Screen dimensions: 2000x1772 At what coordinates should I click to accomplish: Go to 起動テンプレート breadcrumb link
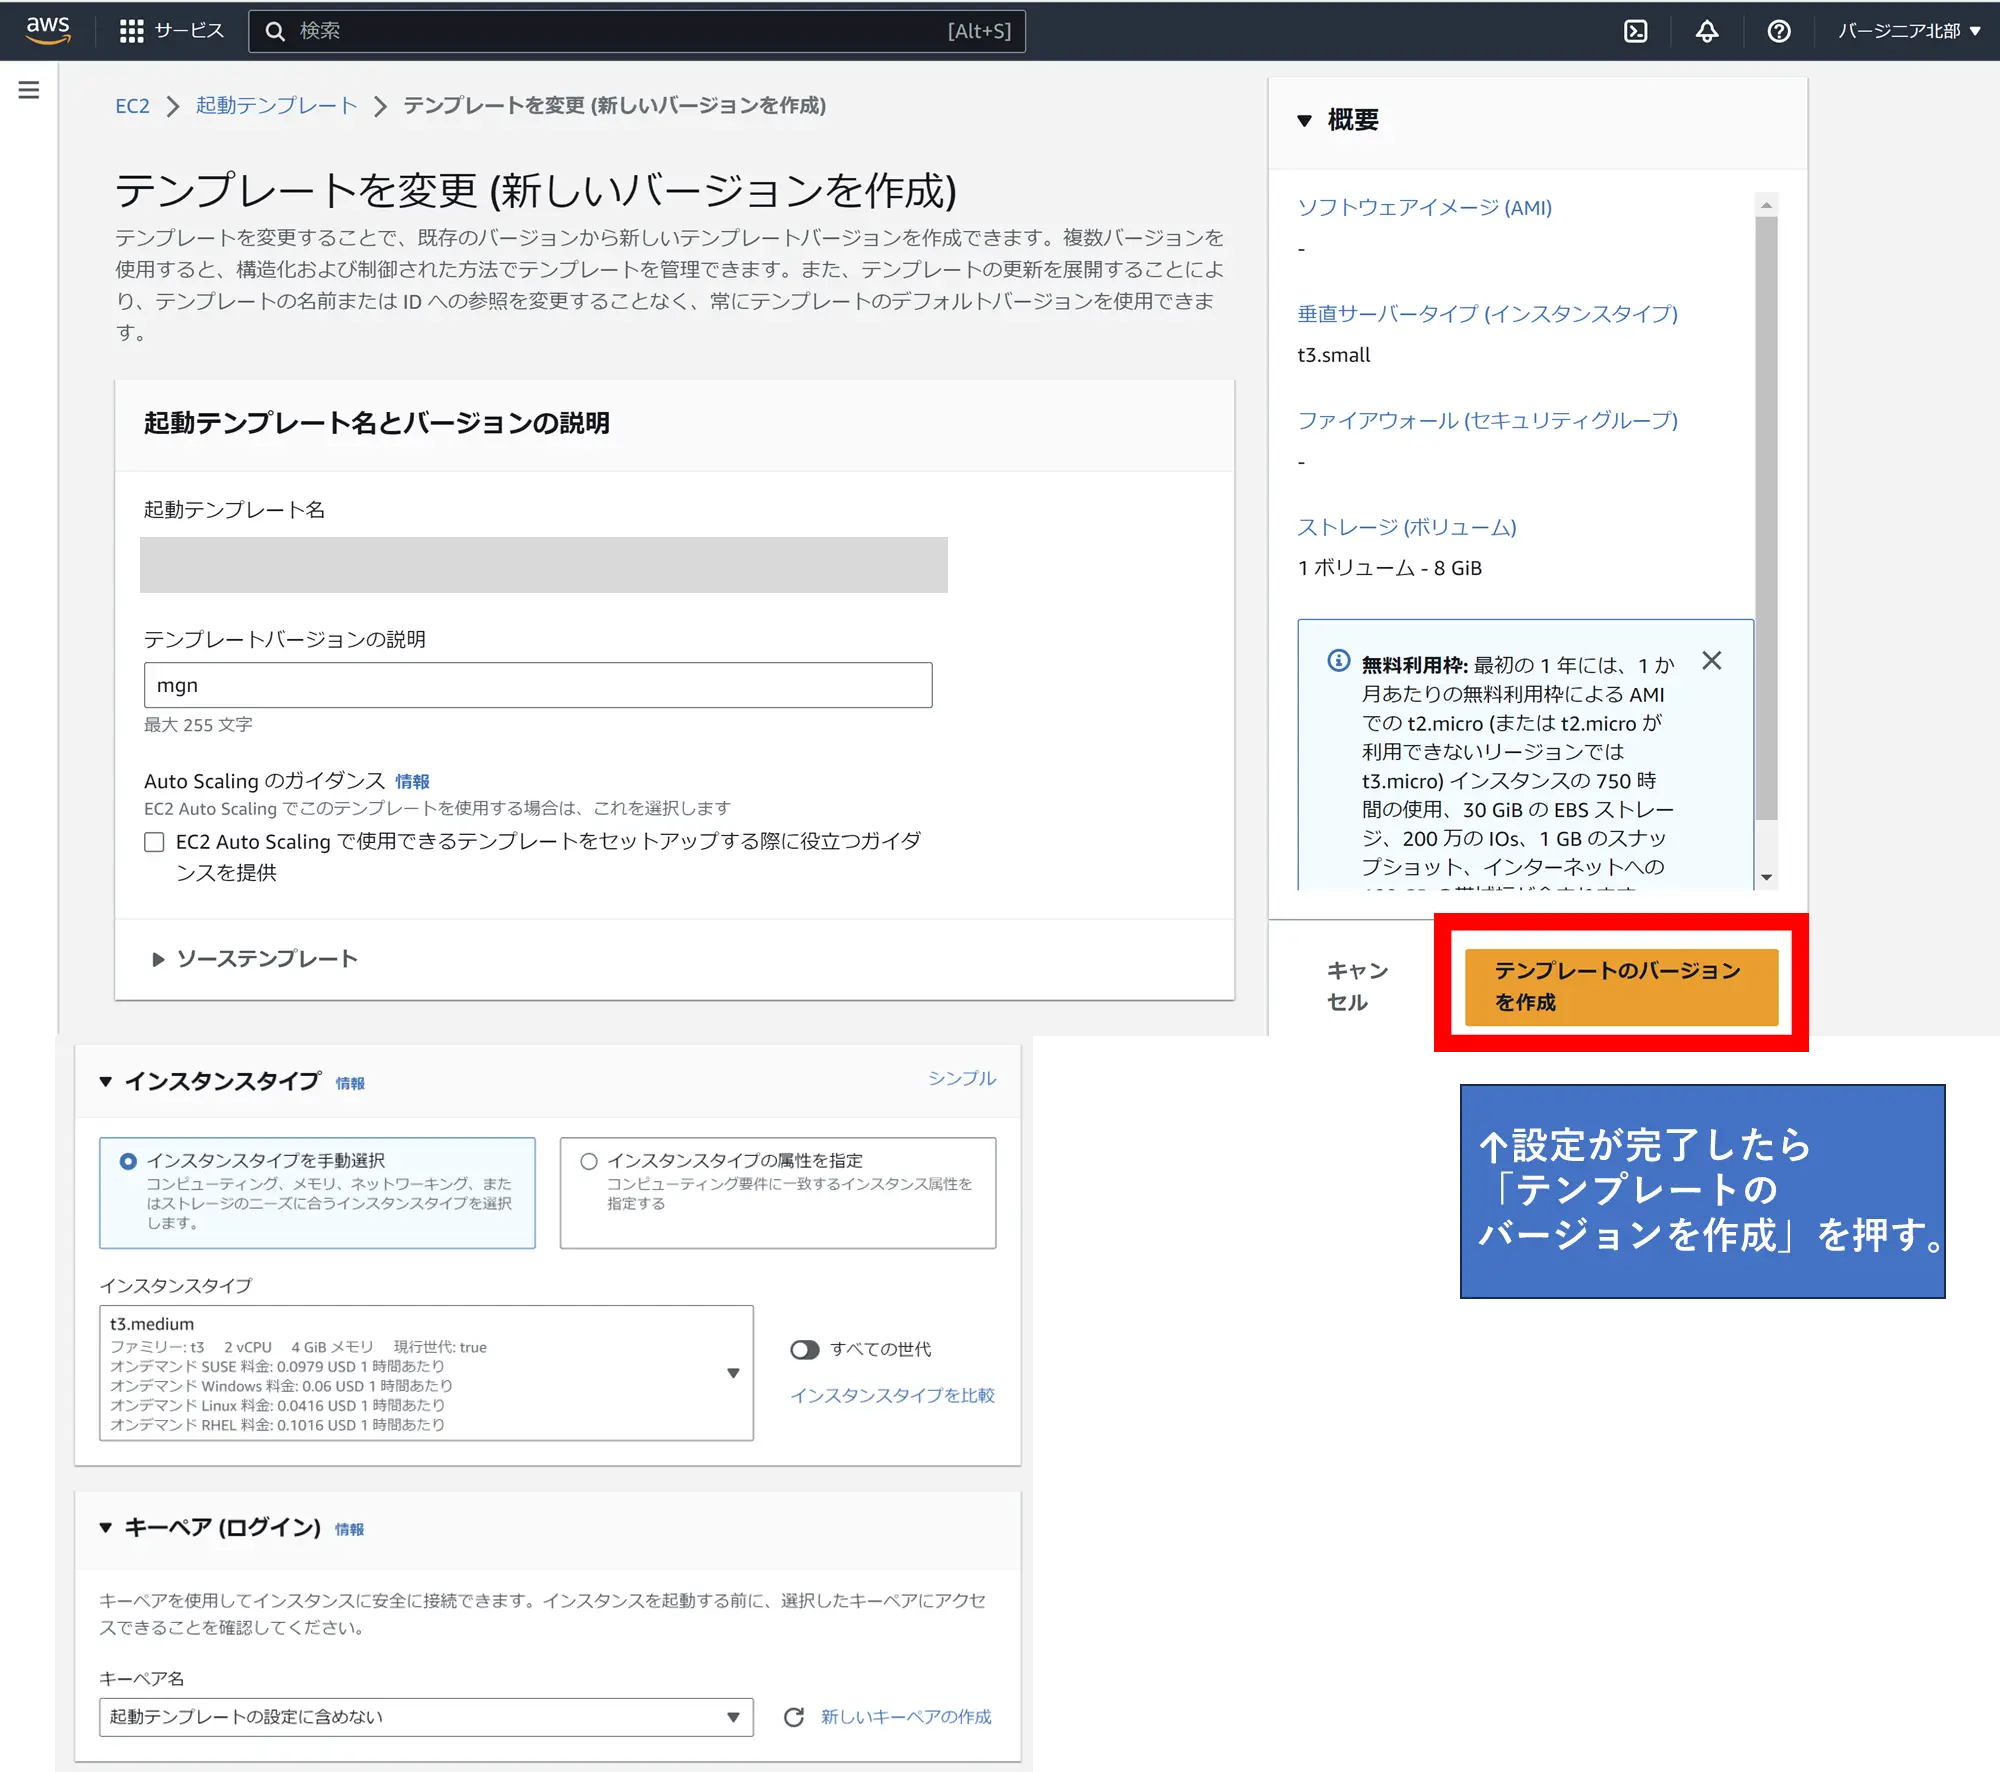(x=276, y=105)
